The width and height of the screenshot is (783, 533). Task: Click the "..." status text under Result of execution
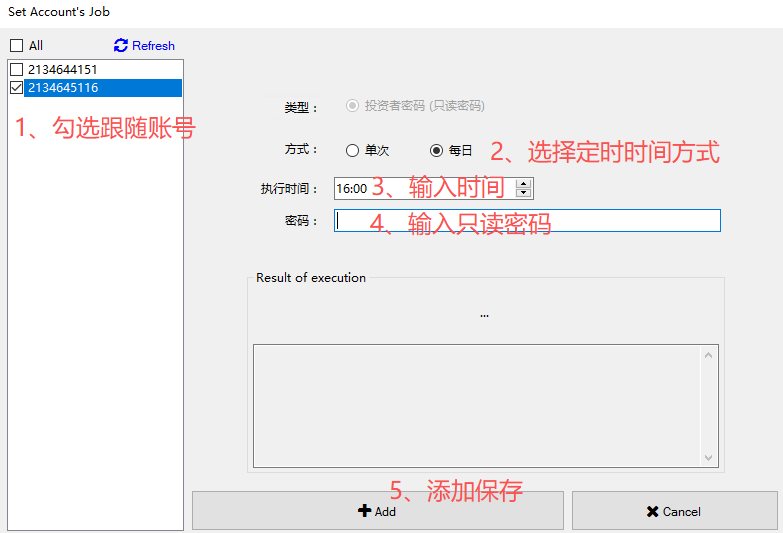pyautogui.click(x=484, y=314)
